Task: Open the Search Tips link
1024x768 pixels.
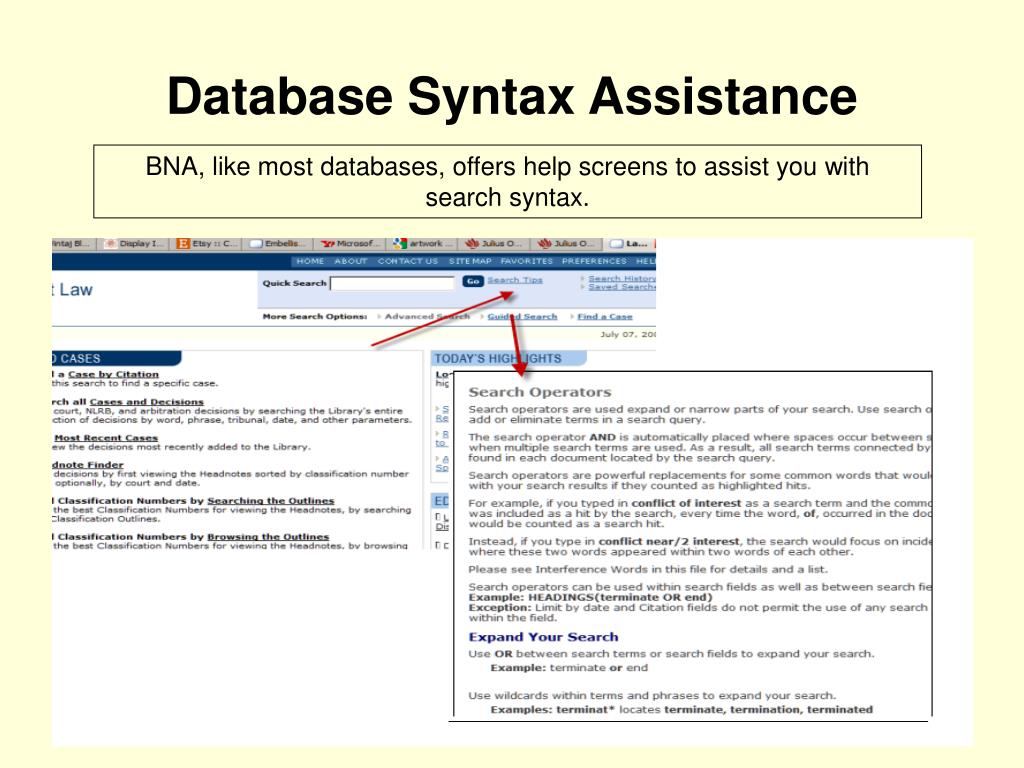Action: [515, 280]
